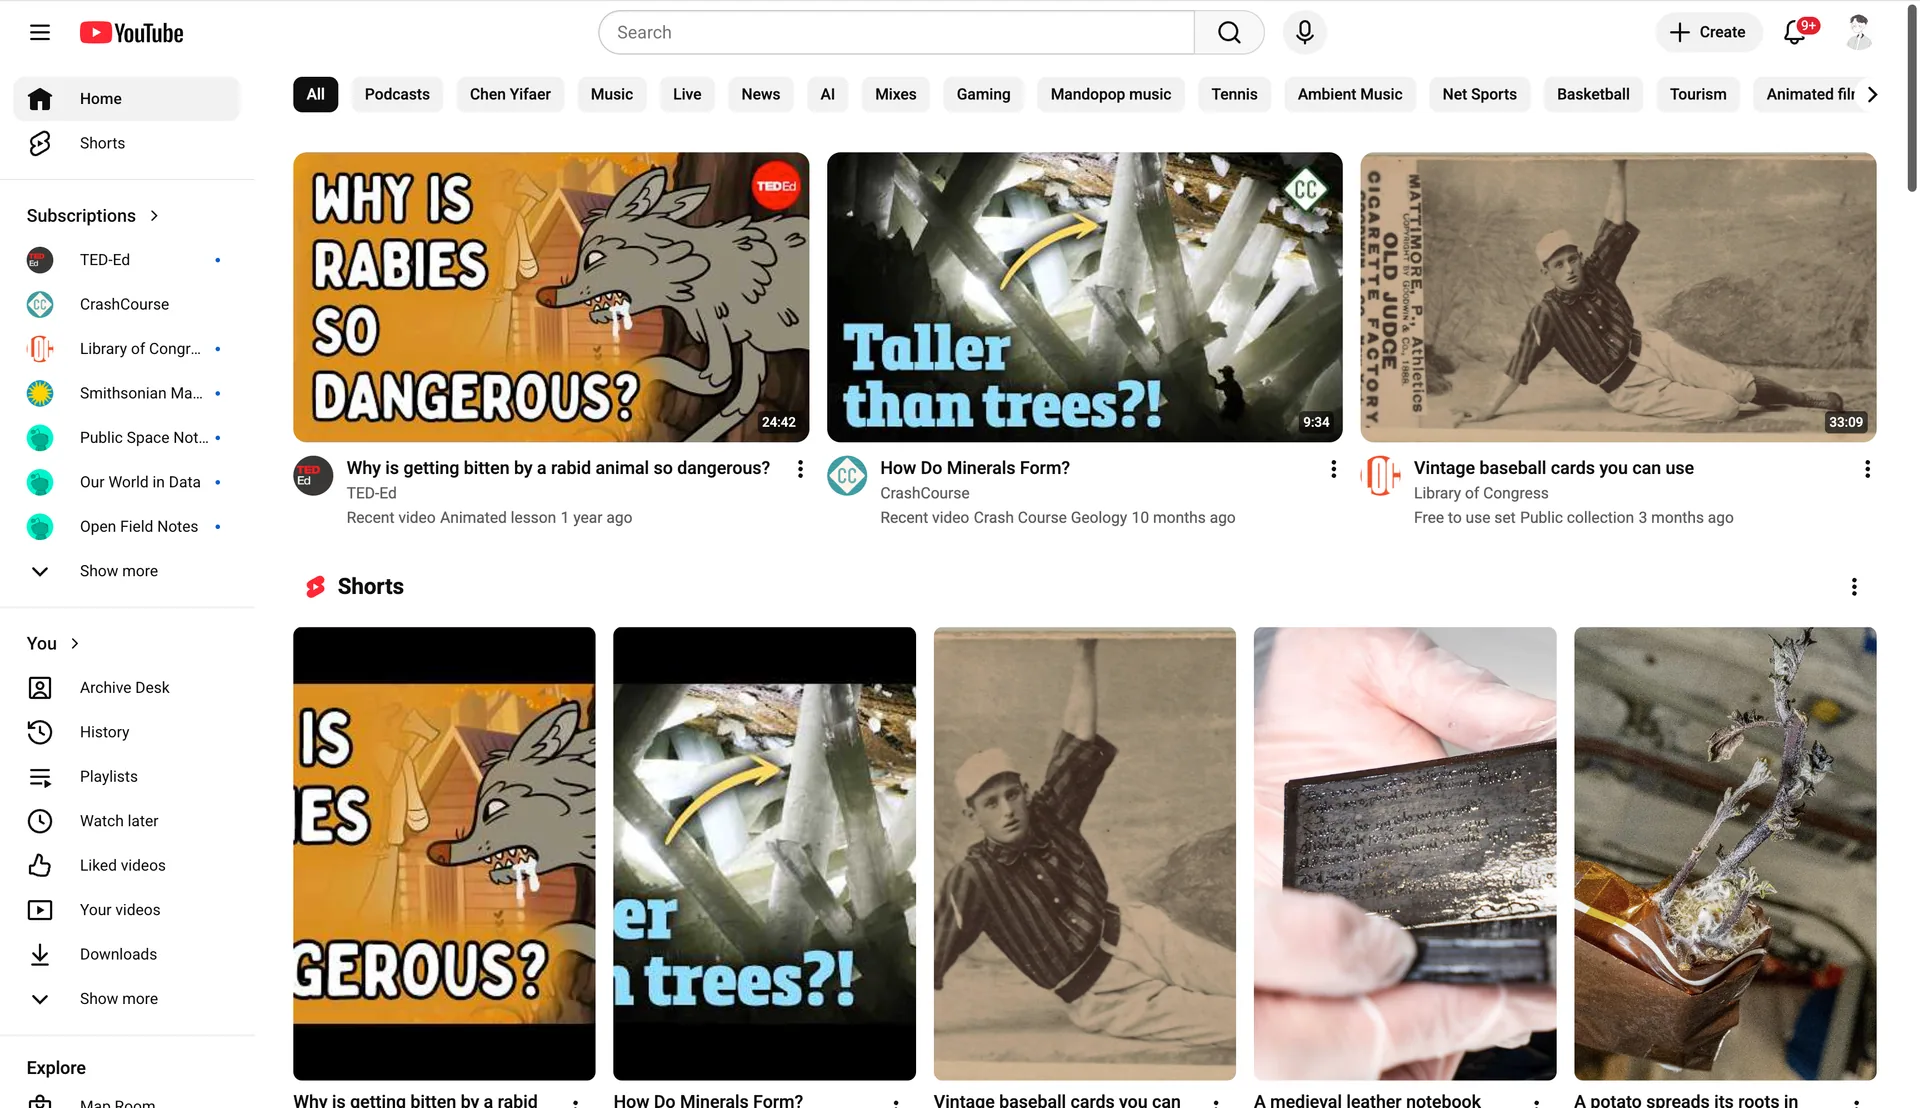Click the page vertical scrollbar
The width and height of the screenshot is (1920, 1108).
pyautogui.click(x=1912, y=100)
